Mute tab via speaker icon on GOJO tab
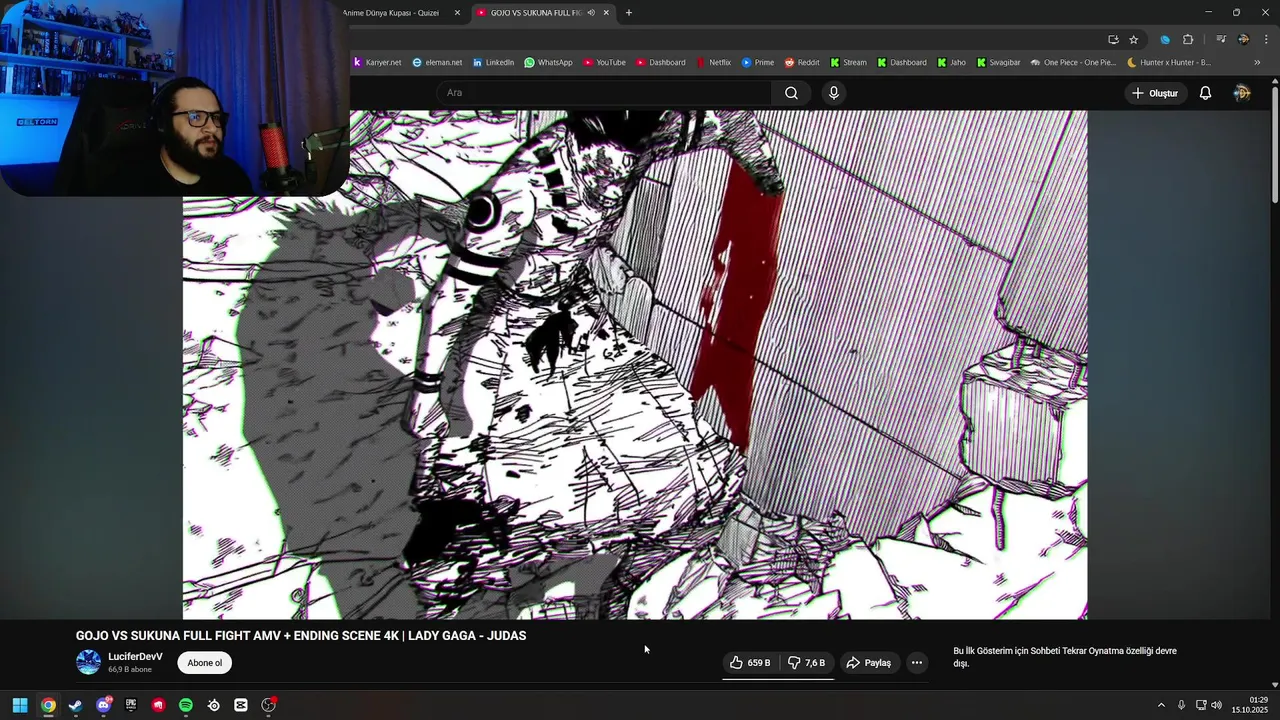Image resolution: width=1280 pixels, height=720 pixels. click(591, 13)
